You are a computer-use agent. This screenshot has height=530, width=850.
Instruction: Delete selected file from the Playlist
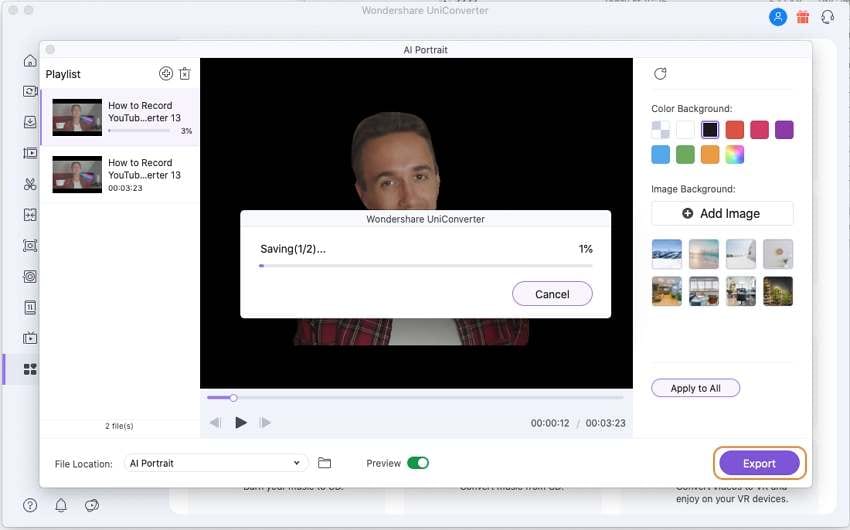pyautogui.click(x=185, y=73)
